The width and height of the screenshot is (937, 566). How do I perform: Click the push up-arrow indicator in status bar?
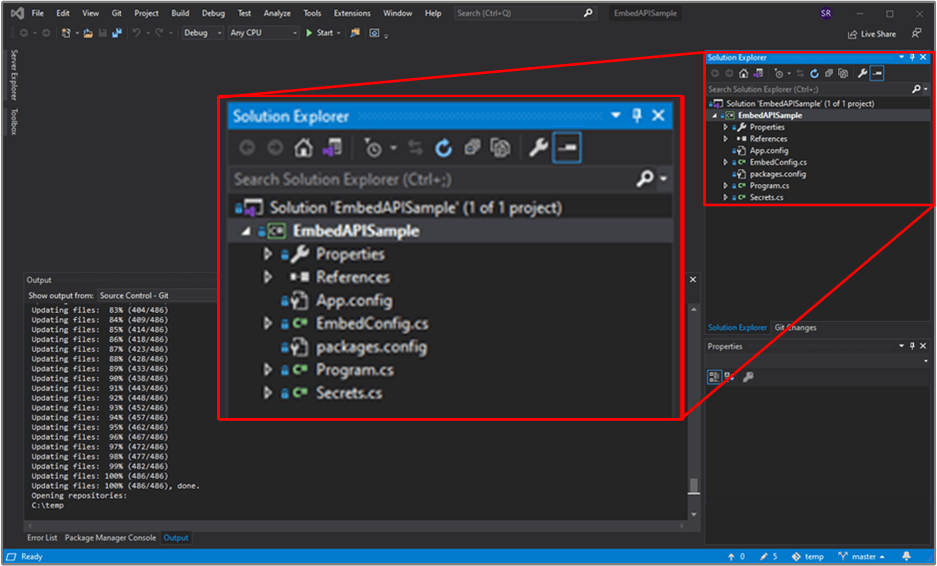click(736, 556)
